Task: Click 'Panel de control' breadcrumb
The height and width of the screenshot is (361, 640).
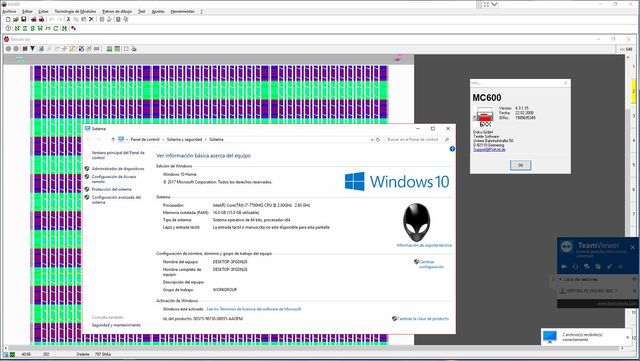Action: (145, 140)
